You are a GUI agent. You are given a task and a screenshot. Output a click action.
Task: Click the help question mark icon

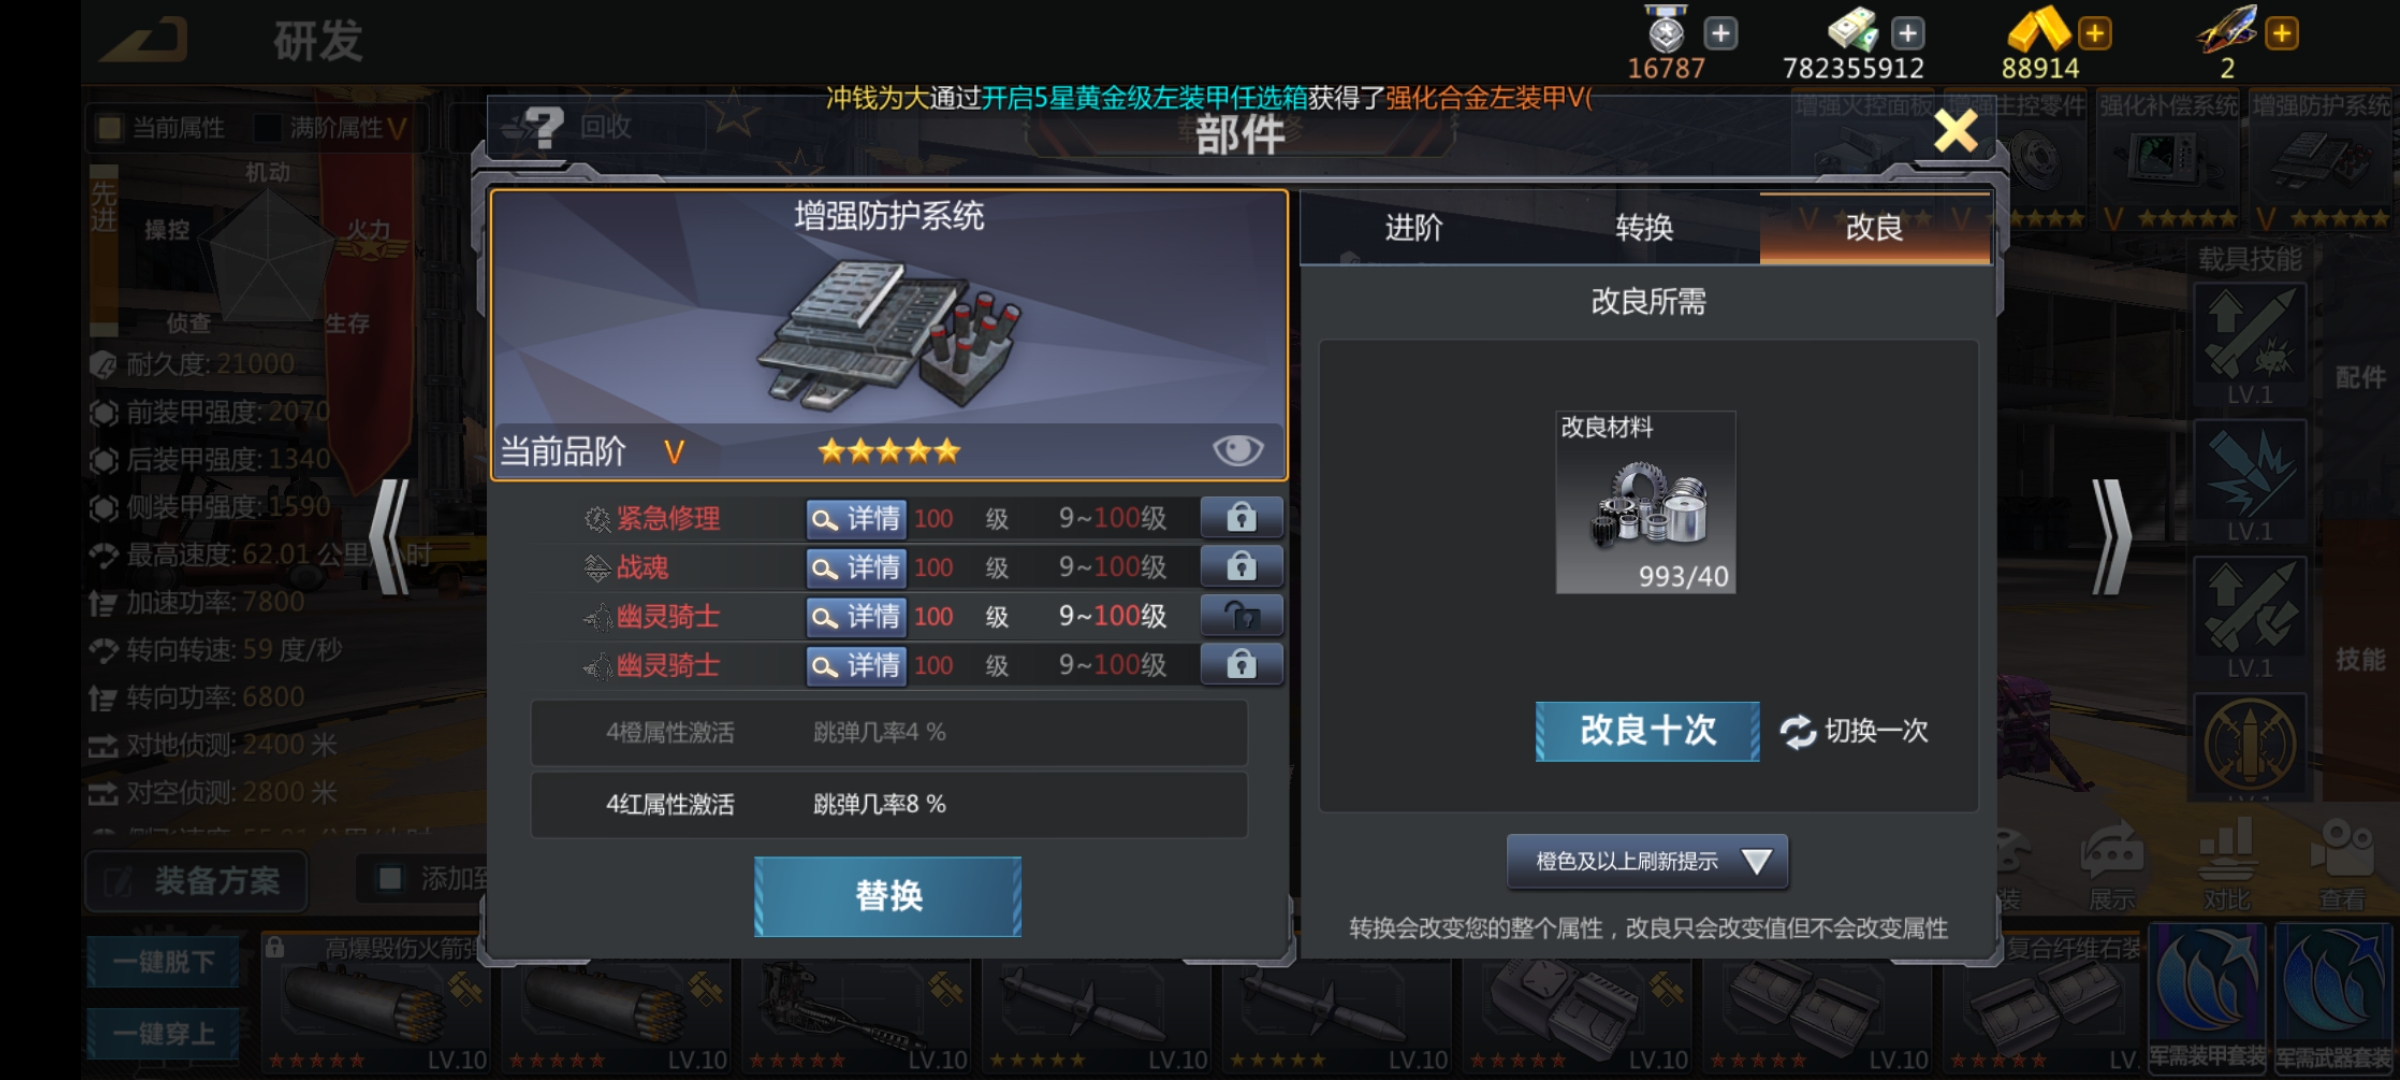[x=544, y=128]
